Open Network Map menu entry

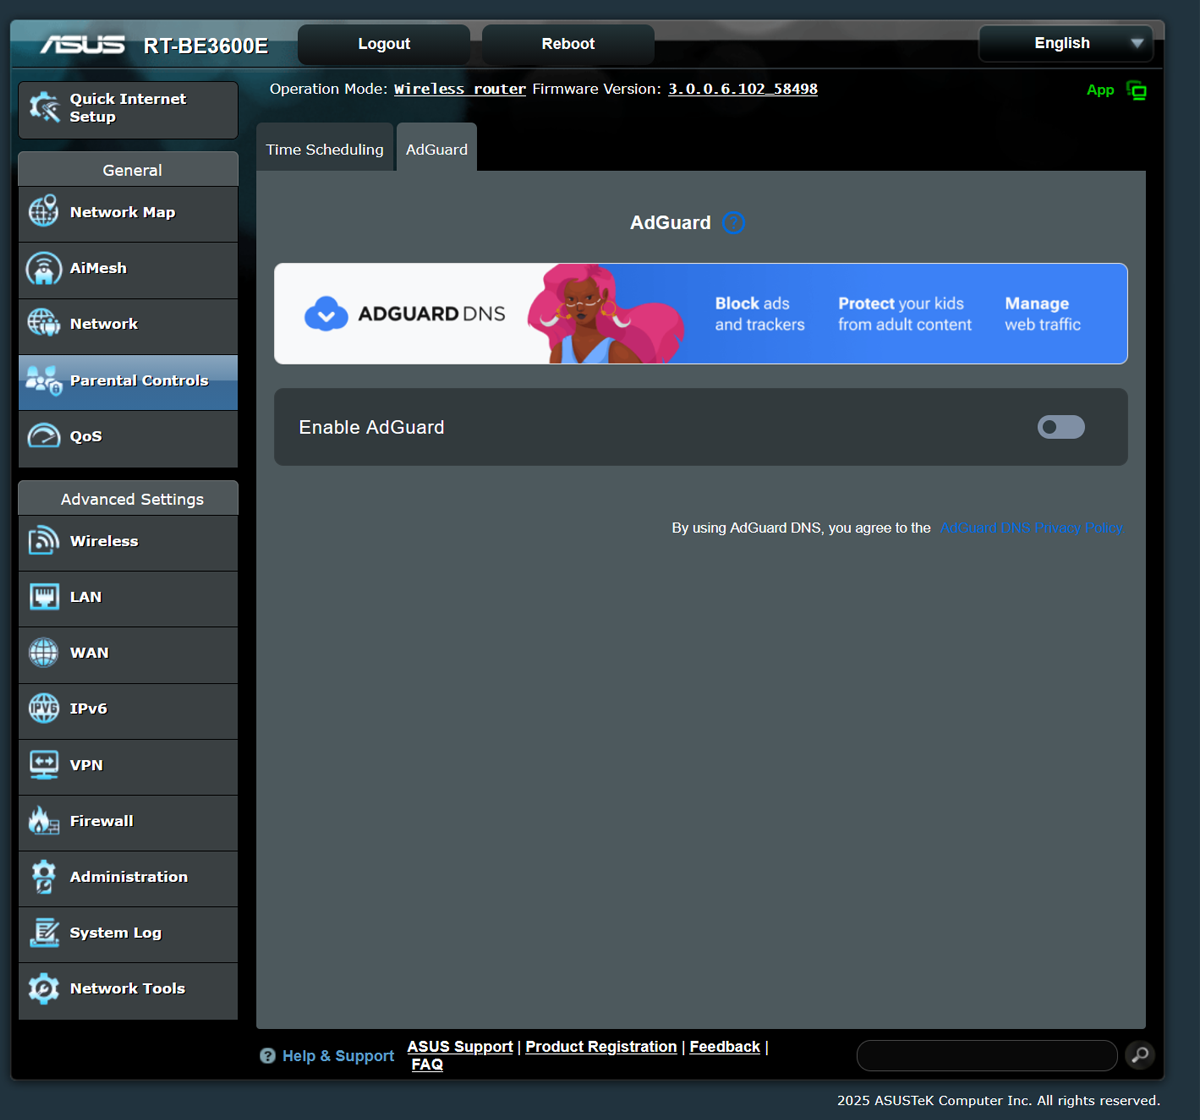coord(128,214)
